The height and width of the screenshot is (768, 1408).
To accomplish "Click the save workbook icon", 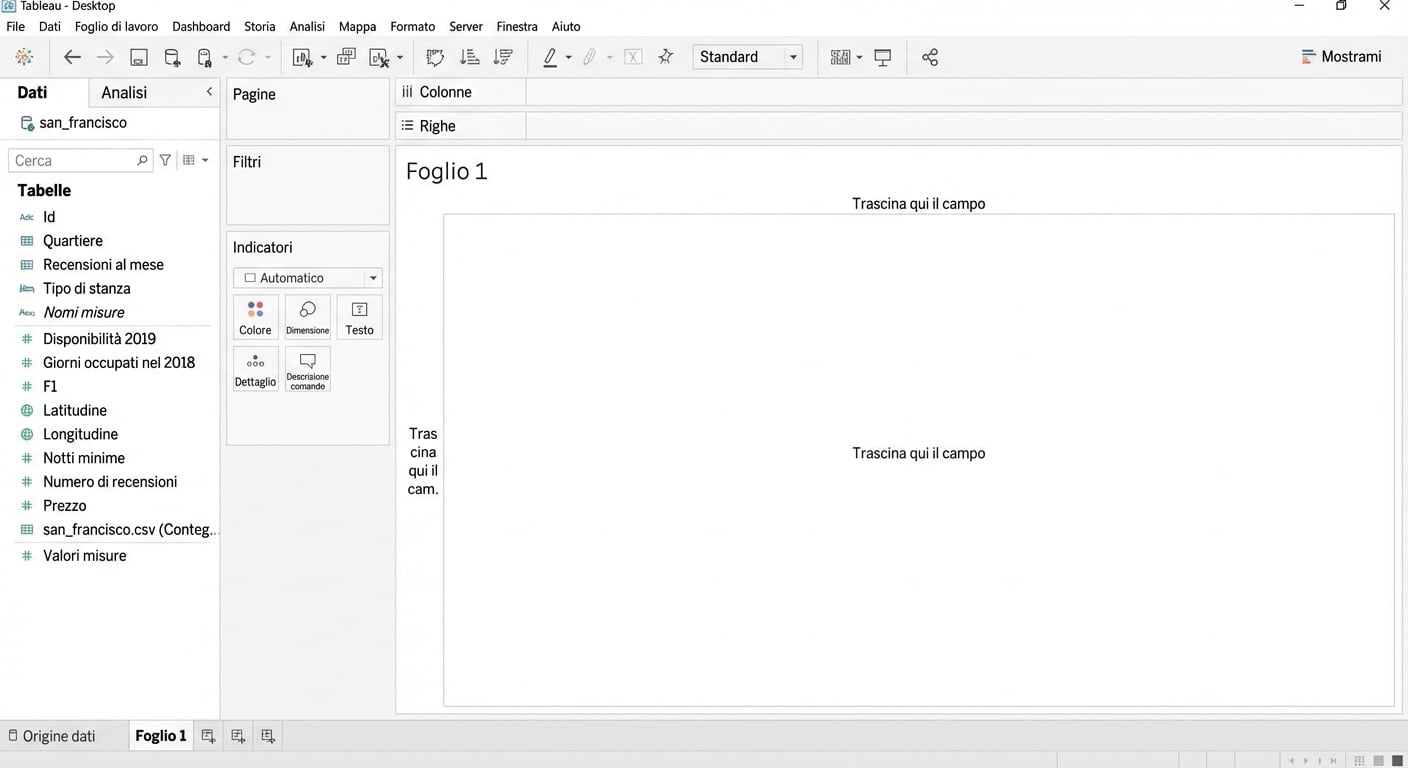I will pyautogui.click(x=139, y=57).
